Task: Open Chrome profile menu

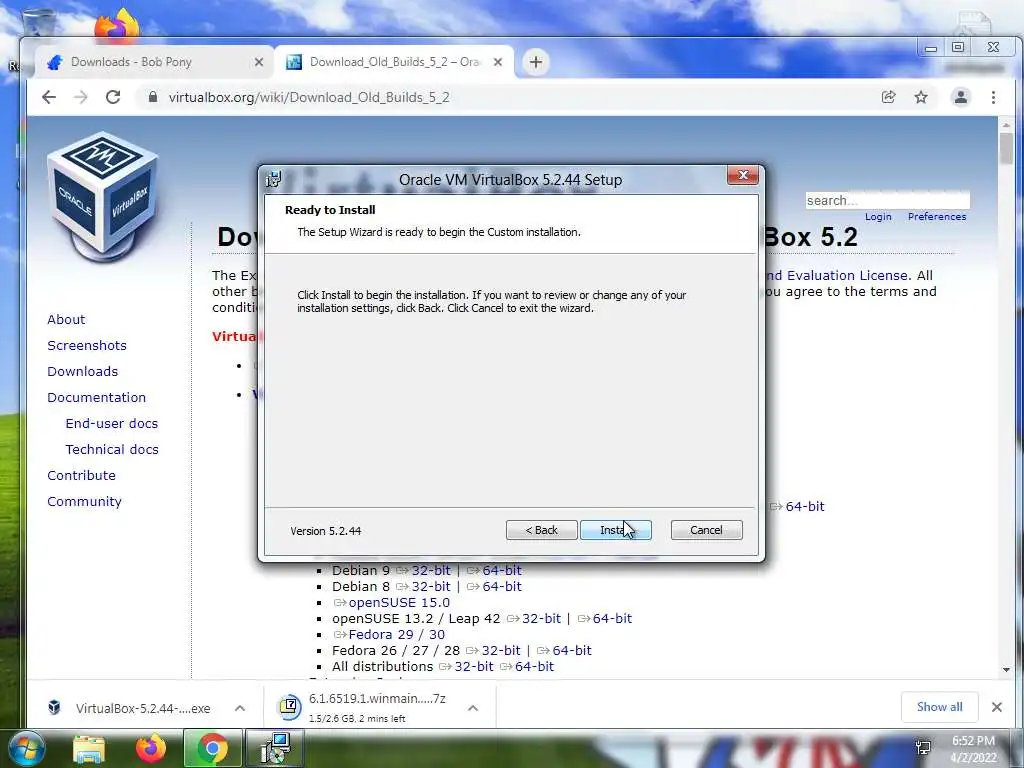Action: click(961, 97)
